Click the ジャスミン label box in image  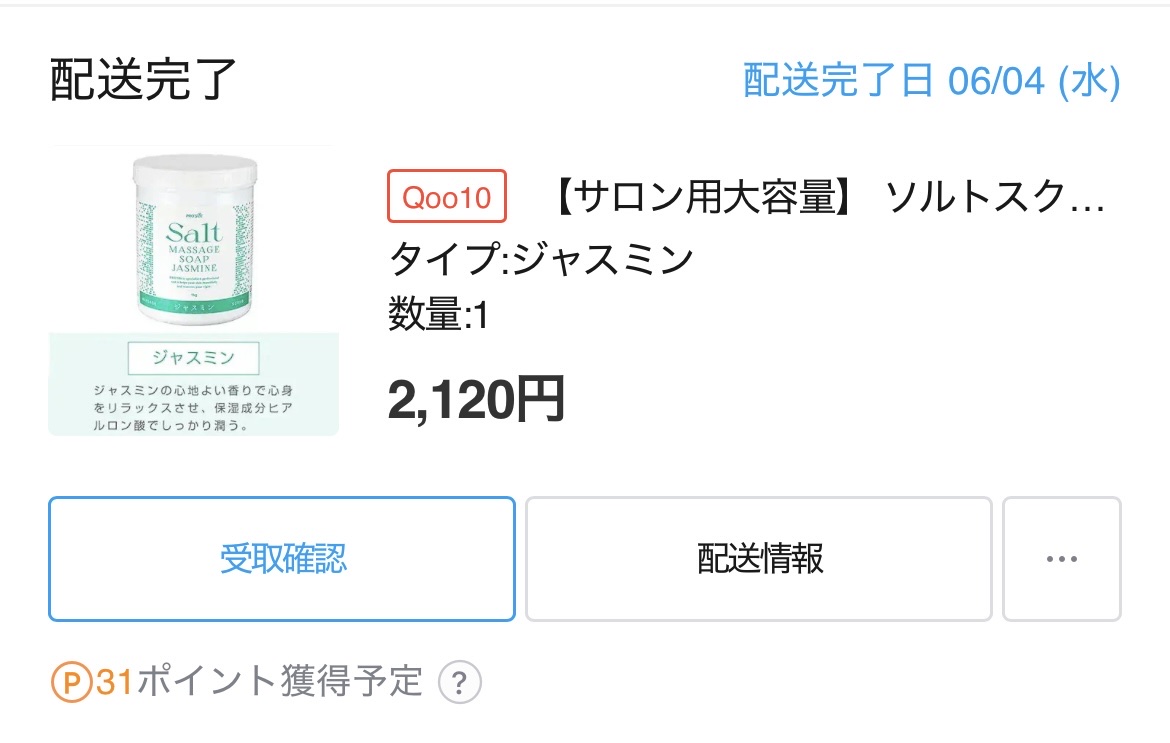[x=193, y=357]
